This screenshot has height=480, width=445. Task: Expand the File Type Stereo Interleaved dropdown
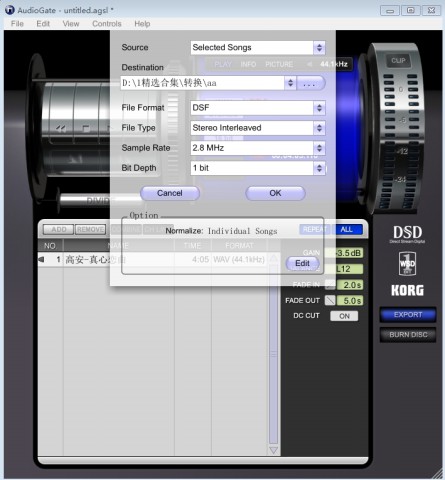coord(319,128)
